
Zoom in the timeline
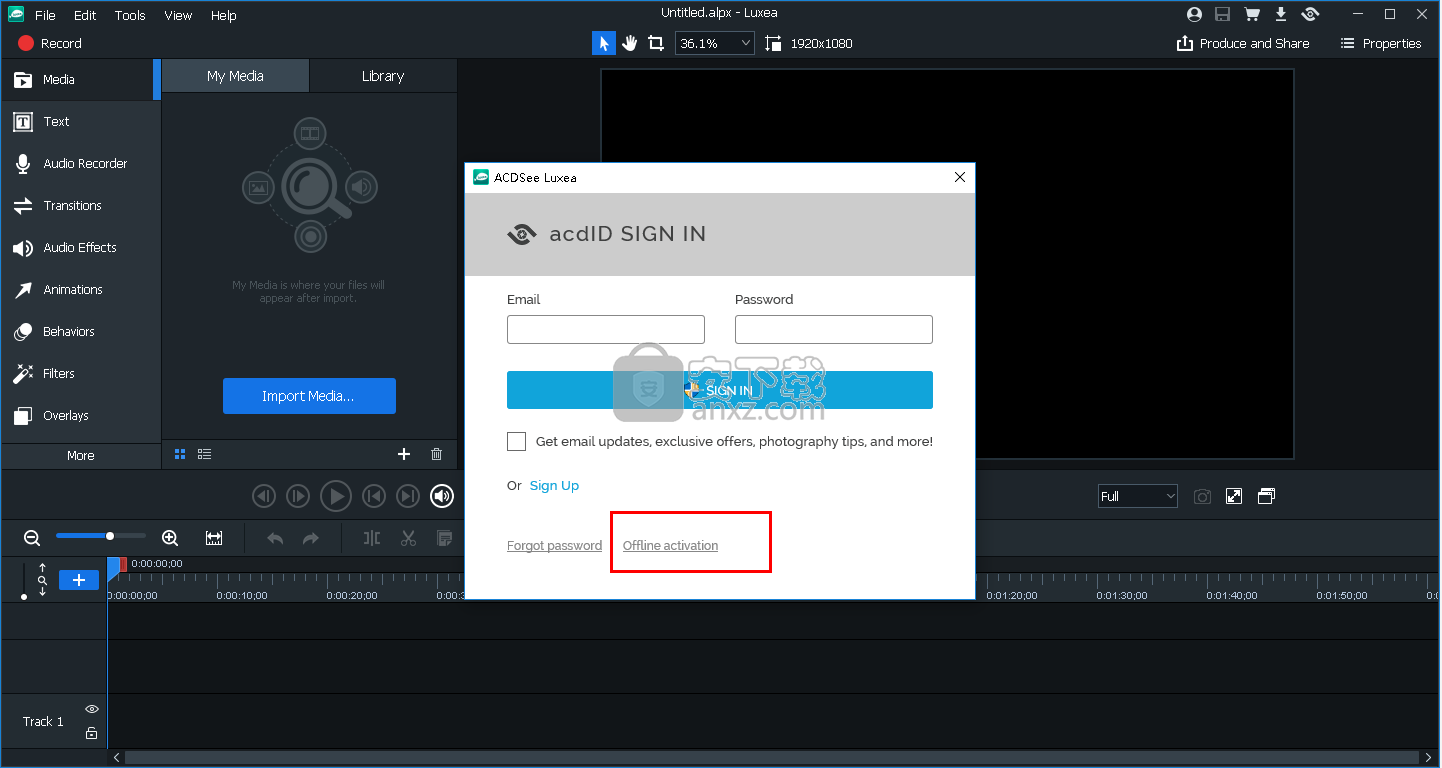170,538
